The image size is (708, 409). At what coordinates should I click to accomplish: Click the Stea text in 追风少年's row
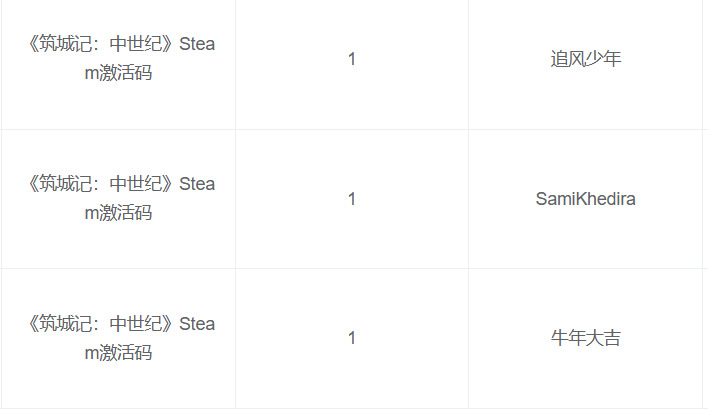[x=197, y=44]
